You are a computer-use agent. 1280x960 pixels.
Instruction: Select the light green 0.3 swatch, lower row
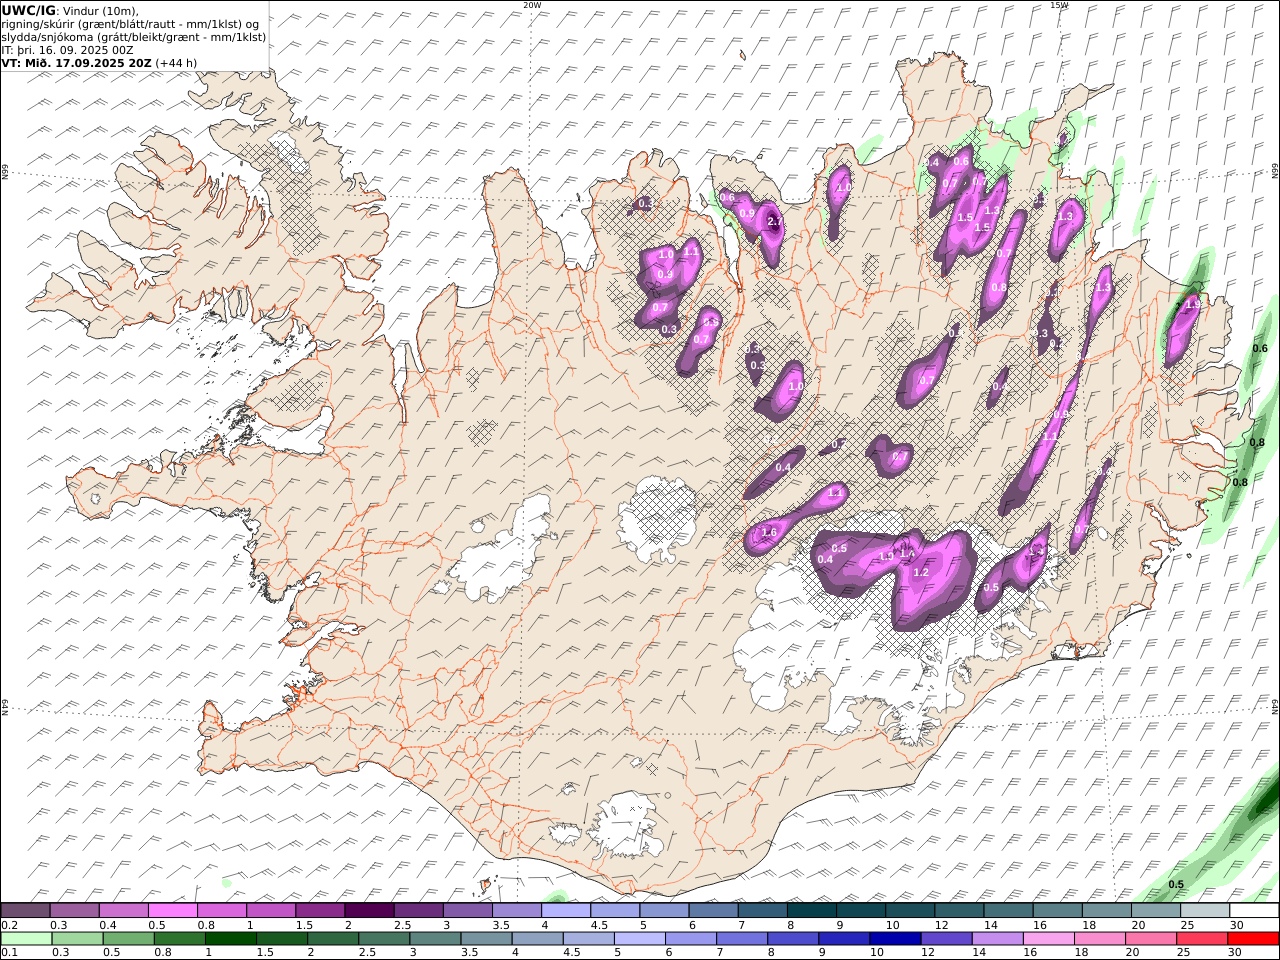coord(77,938)
